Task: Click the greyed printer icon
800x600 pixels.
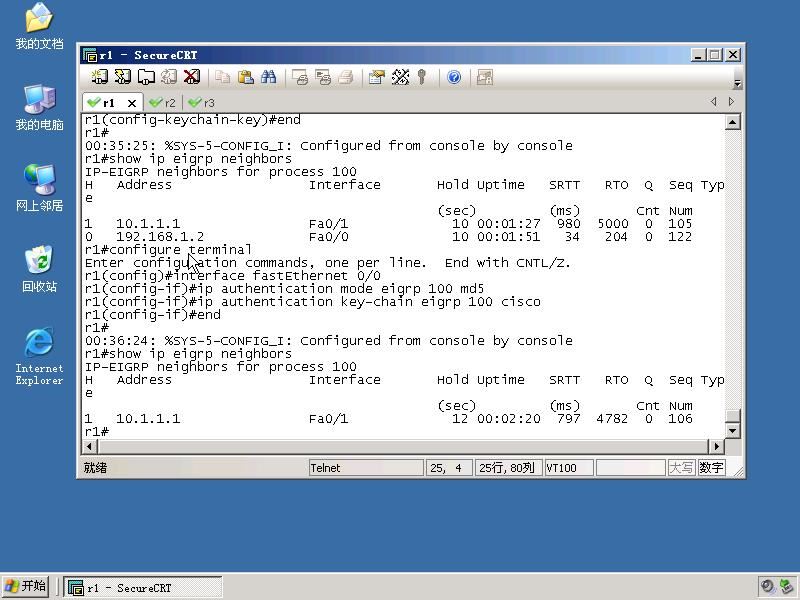Action: click(346, 77)
